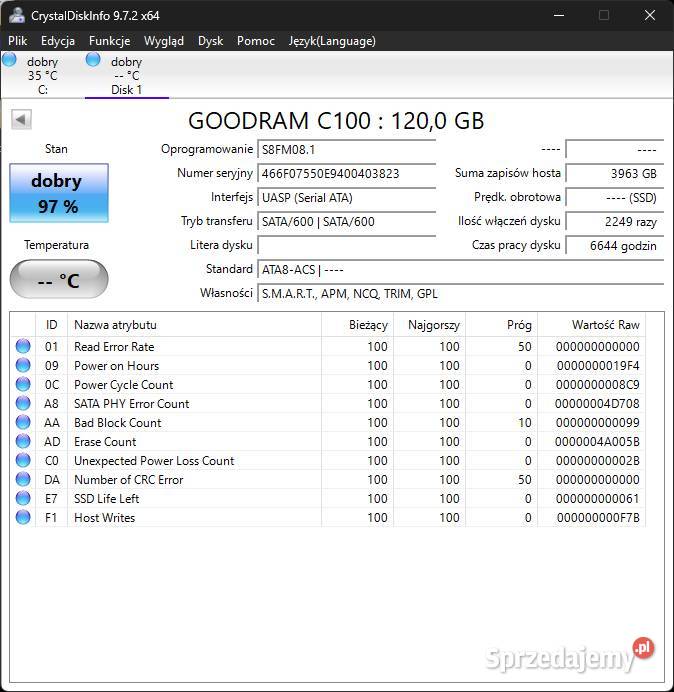Click the blue status orb for drive C:
Image resolution: width=674 pixels, height=692 pixels.
(9, 60)
